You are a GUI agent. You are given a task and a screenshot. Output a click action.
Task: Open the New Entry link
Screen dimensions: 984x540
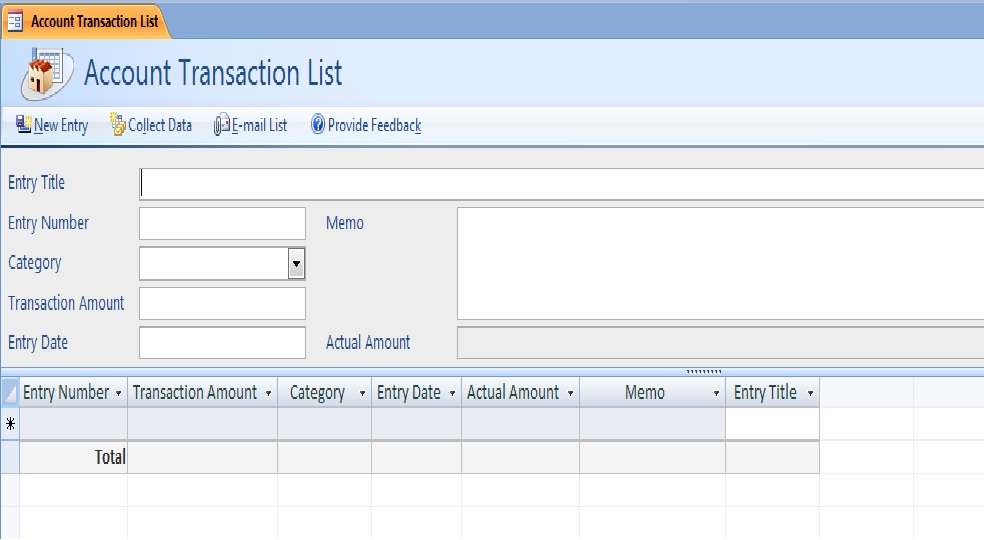tap(61, 126)
